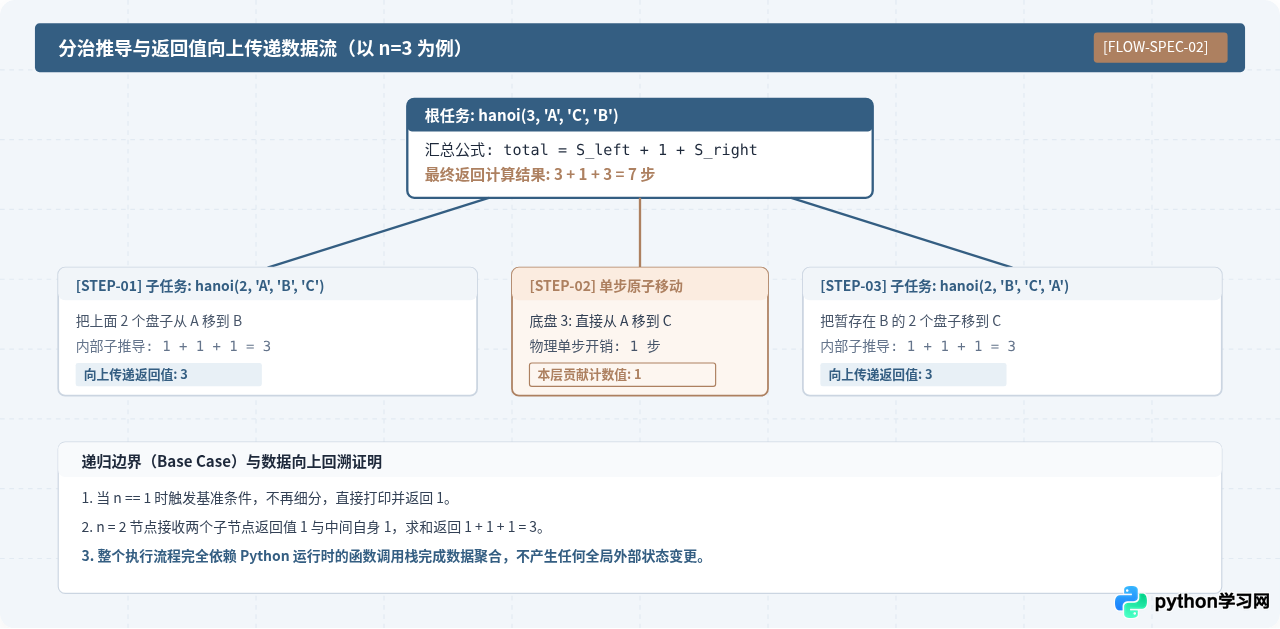
Task: Select the [STEP-02] 单步原子移动 header
Action: coord(640,285)
